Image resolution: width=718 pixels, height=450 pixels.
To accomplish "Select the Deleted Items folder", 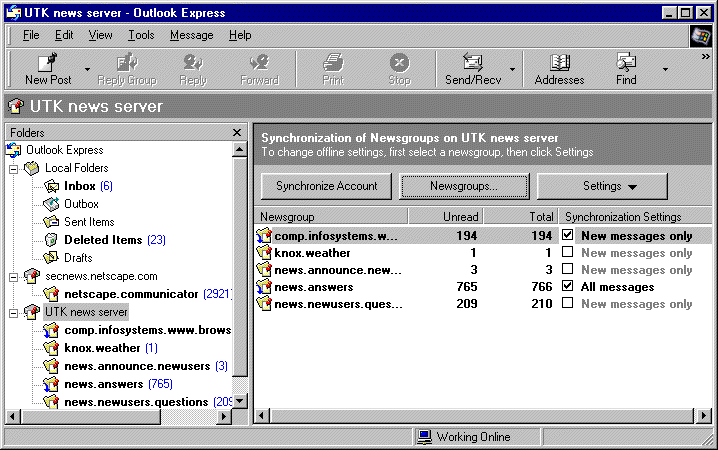I will 103,240.
